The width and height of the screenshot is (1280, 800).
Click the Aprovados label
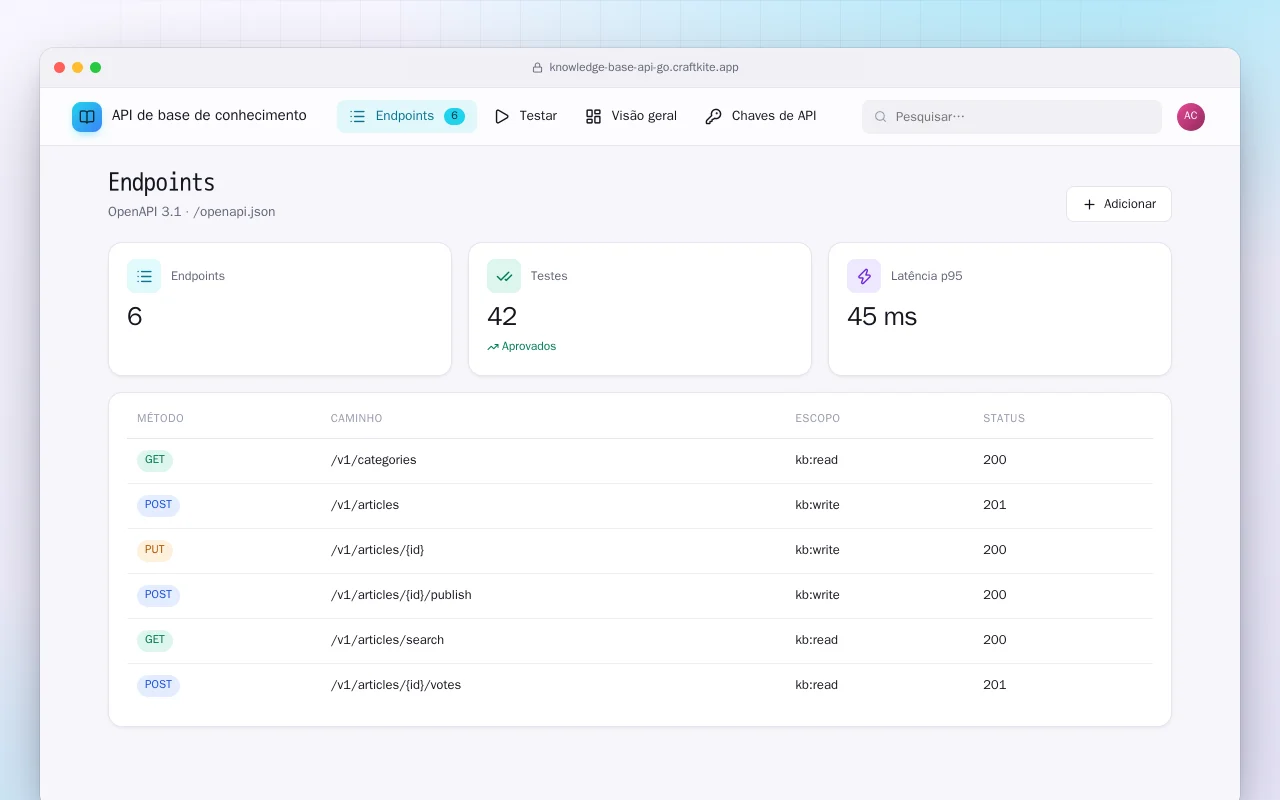[x=529, y=347]
